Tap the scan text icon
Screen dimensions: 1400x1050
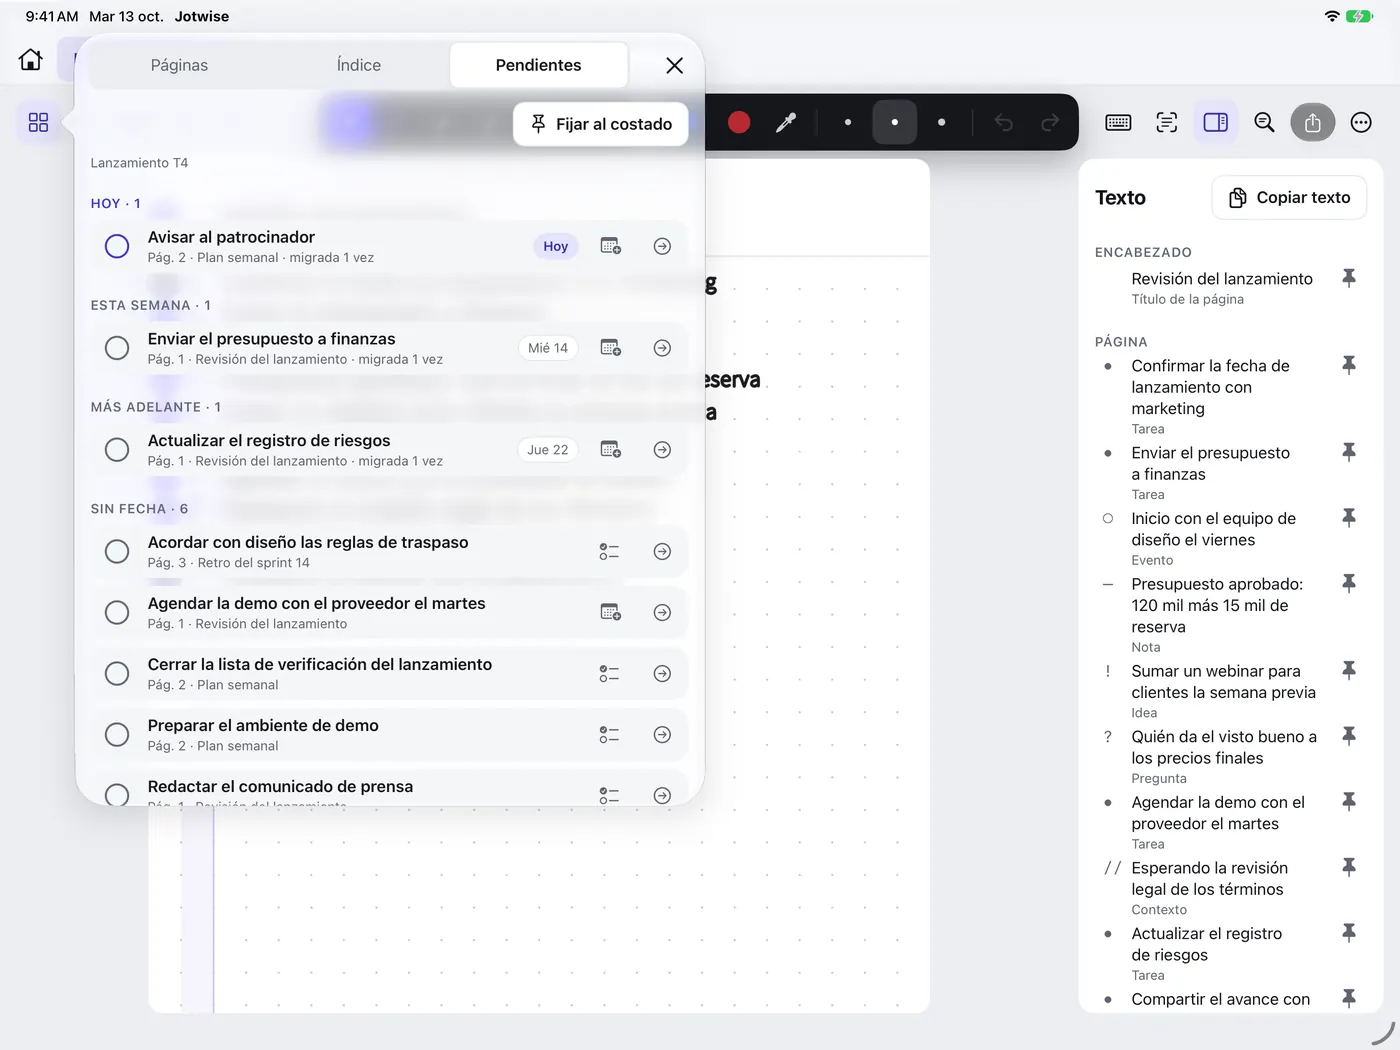pyautogui.click(x=1166, y=122)
